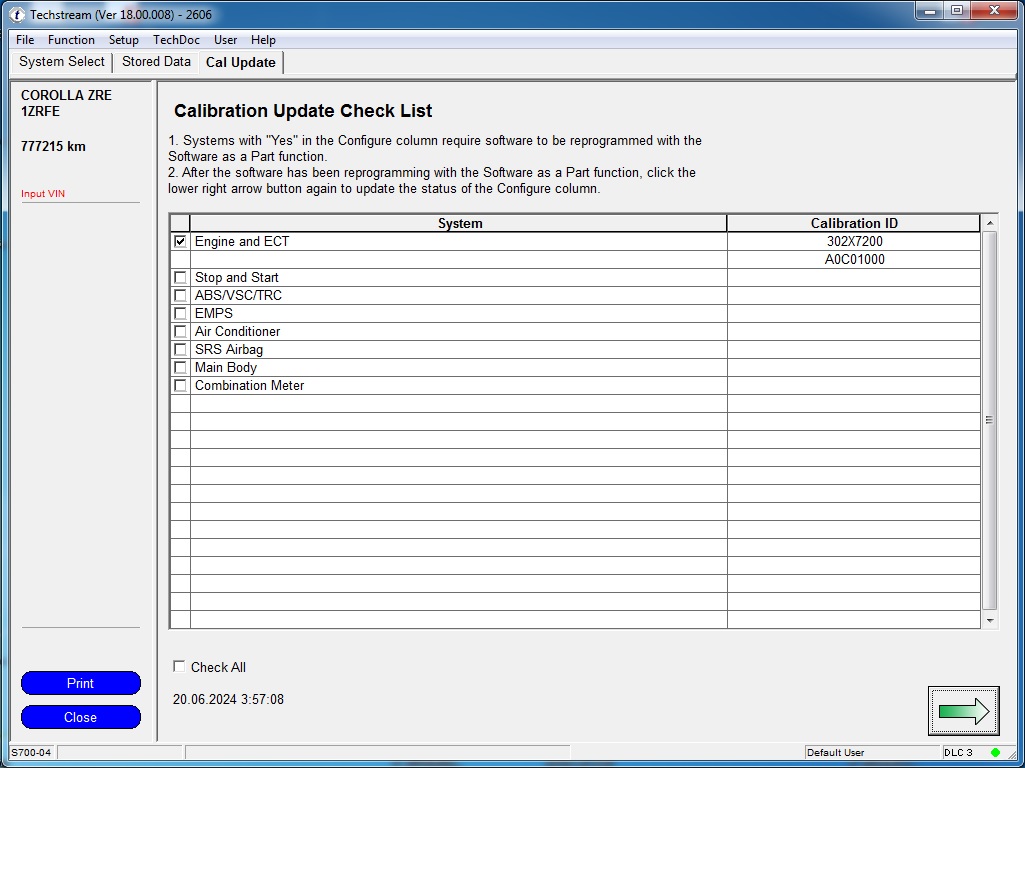Click the green DLC connection status indicator
The image size is (1025, 872).
995,752
